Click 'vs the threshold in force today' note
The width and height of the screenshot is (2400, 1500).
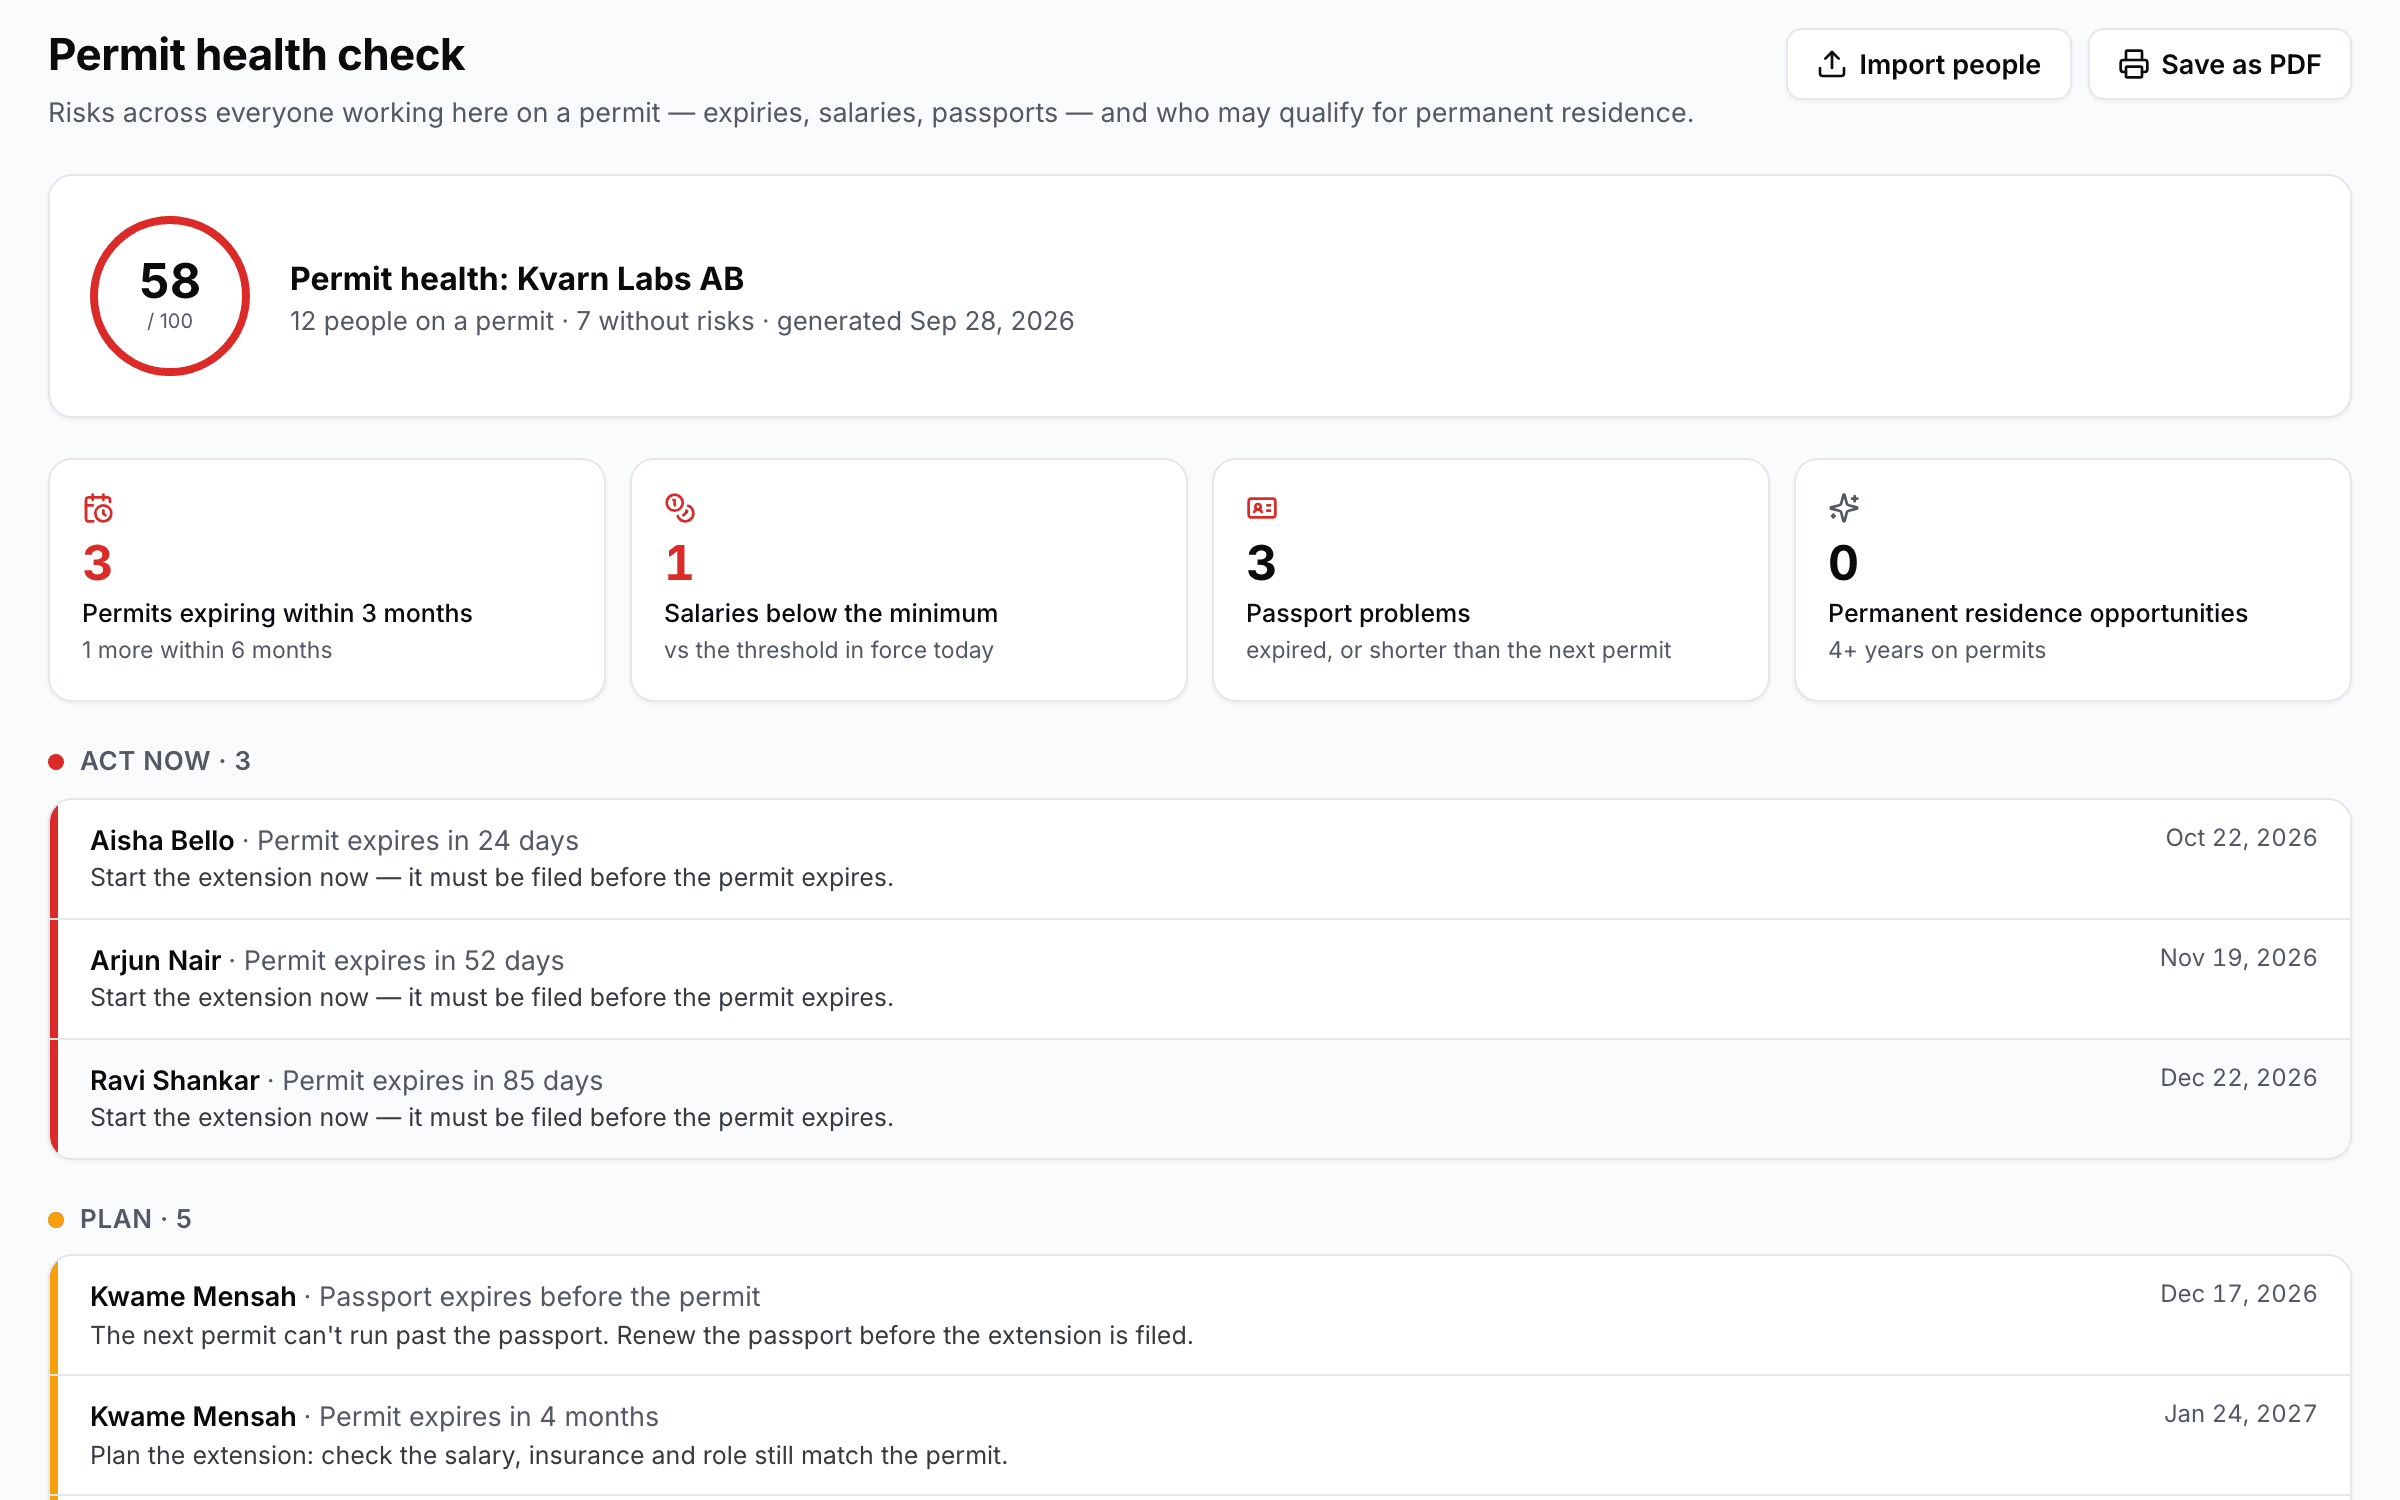click(x=829, y=650)
